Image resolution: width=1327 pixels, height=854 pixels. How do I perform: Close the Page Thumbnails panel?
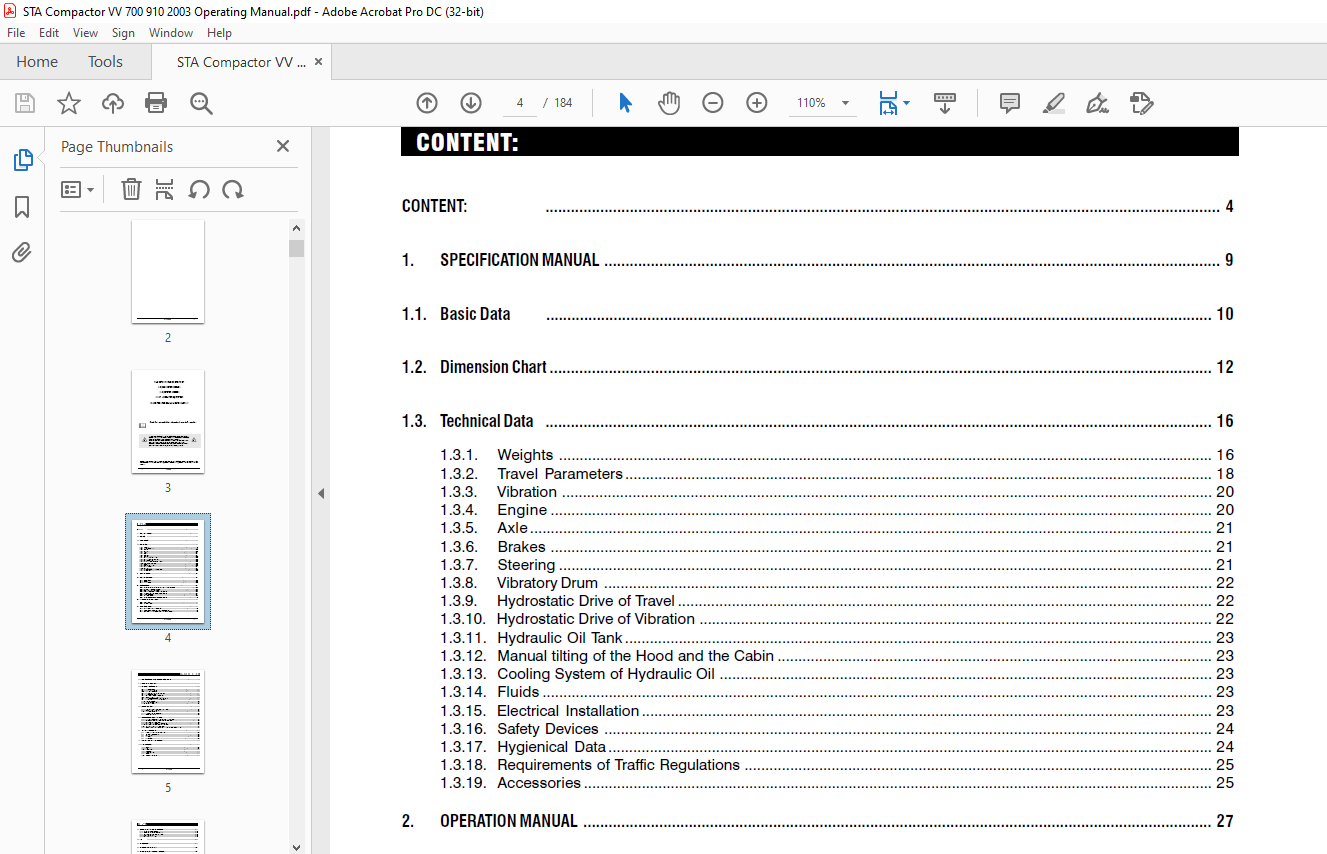pos(283,146)
